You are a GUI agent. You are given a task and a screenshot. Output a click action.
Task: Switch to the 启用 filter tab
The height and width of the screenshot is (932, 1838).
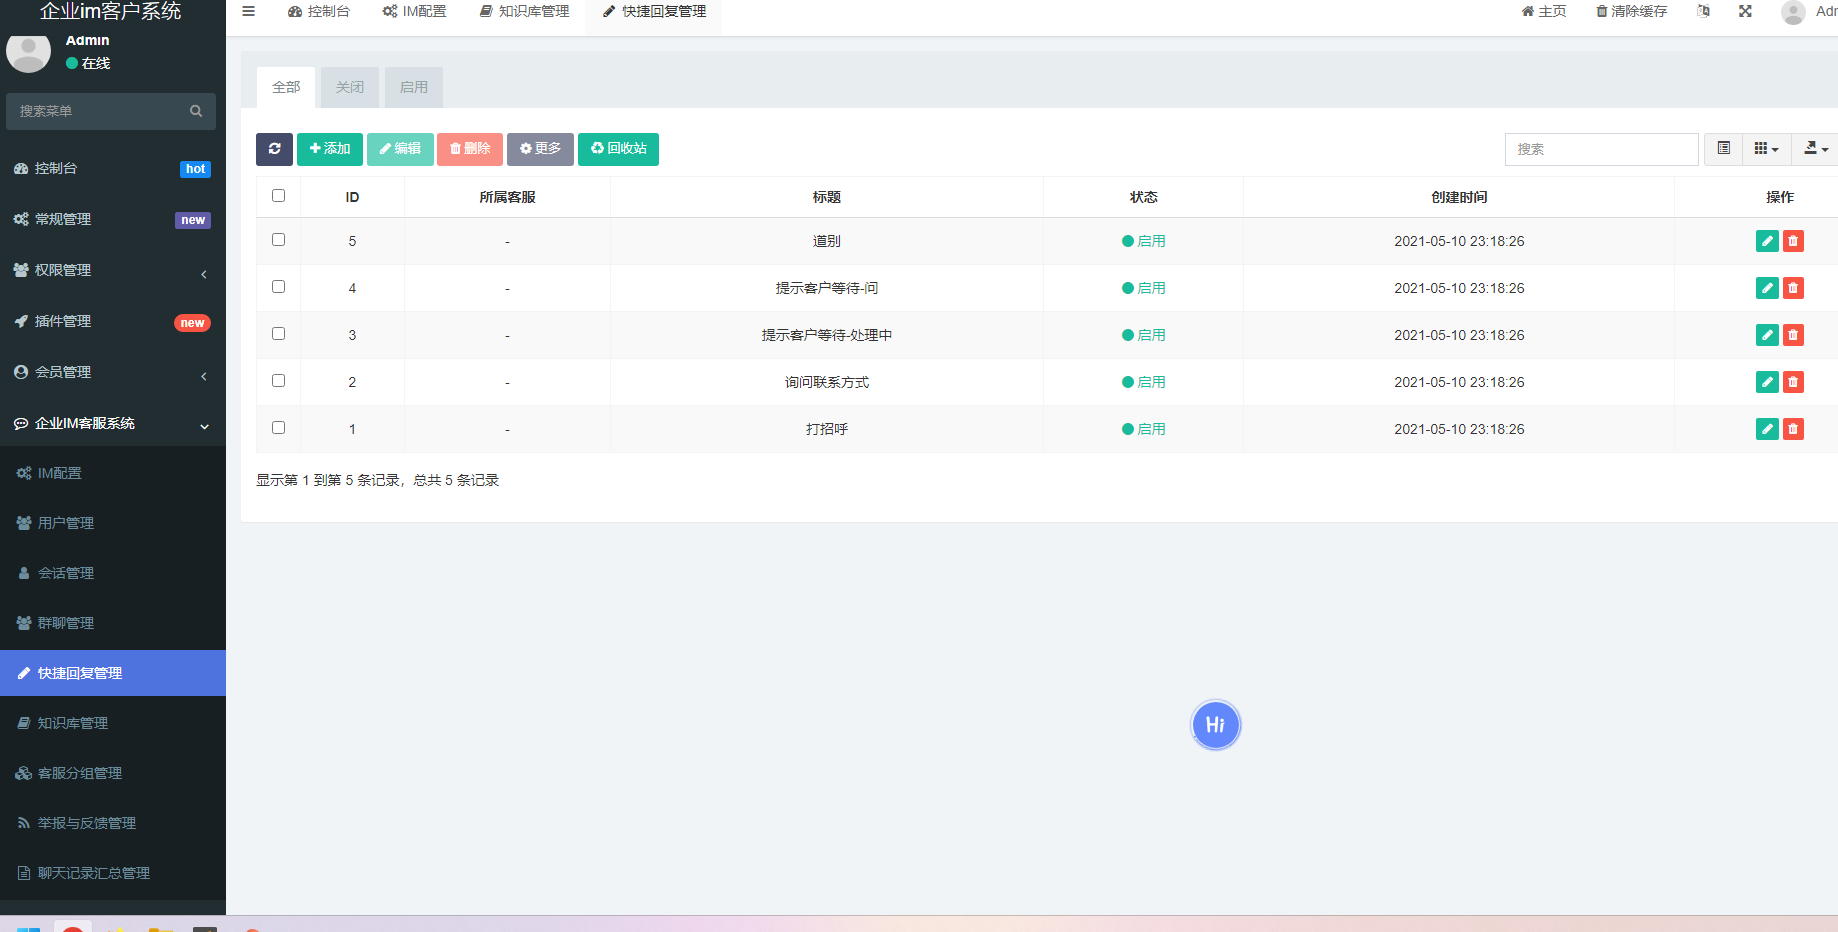tap(414, 88)
